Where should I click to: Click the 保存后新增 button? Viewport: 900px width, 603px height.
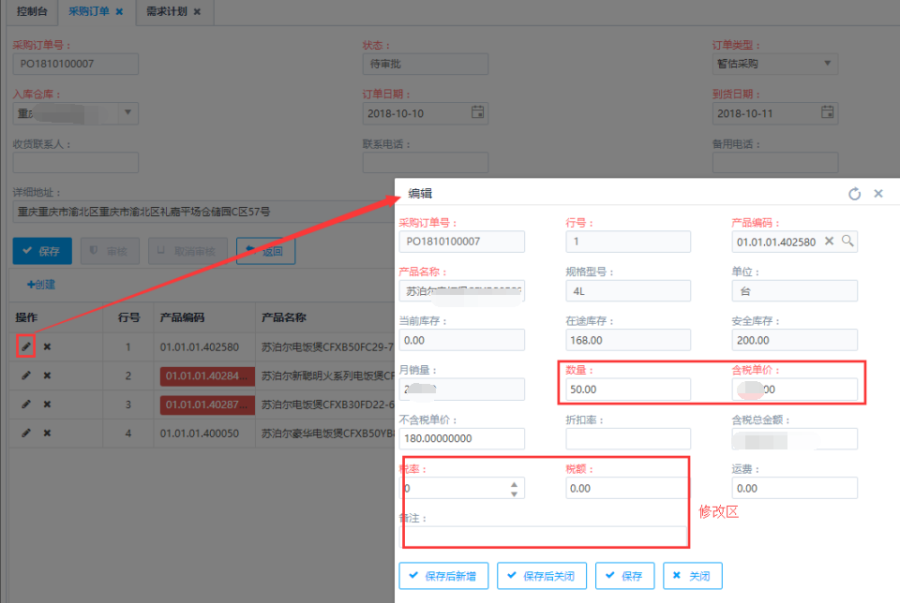coord(444,576)
